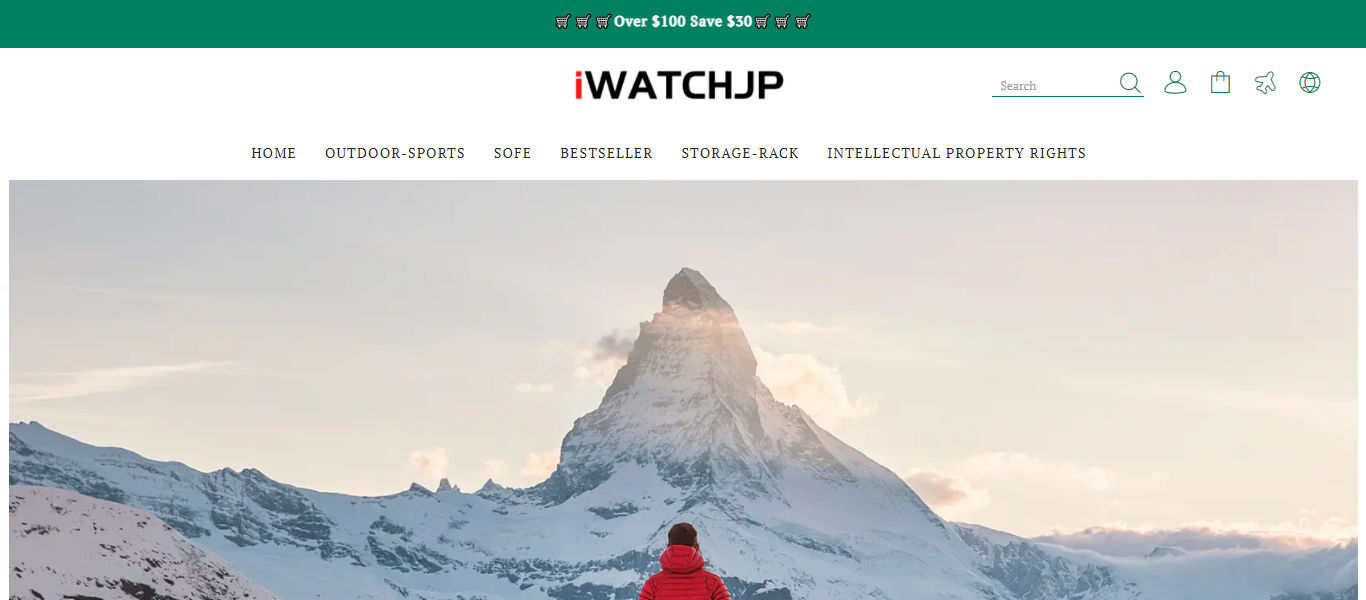Viewport: 1366px width, 600px height.
Task: Open the shopping bag icon
Action: tap(1220, 83)
